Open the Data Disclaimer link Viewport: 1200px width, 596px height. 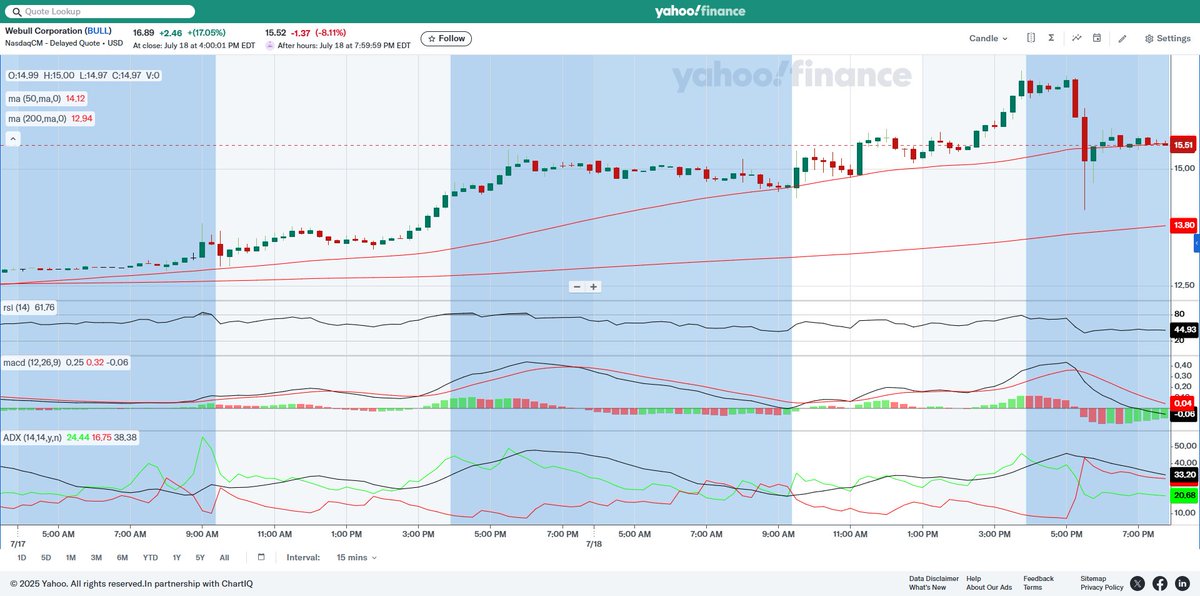(934, 578)
